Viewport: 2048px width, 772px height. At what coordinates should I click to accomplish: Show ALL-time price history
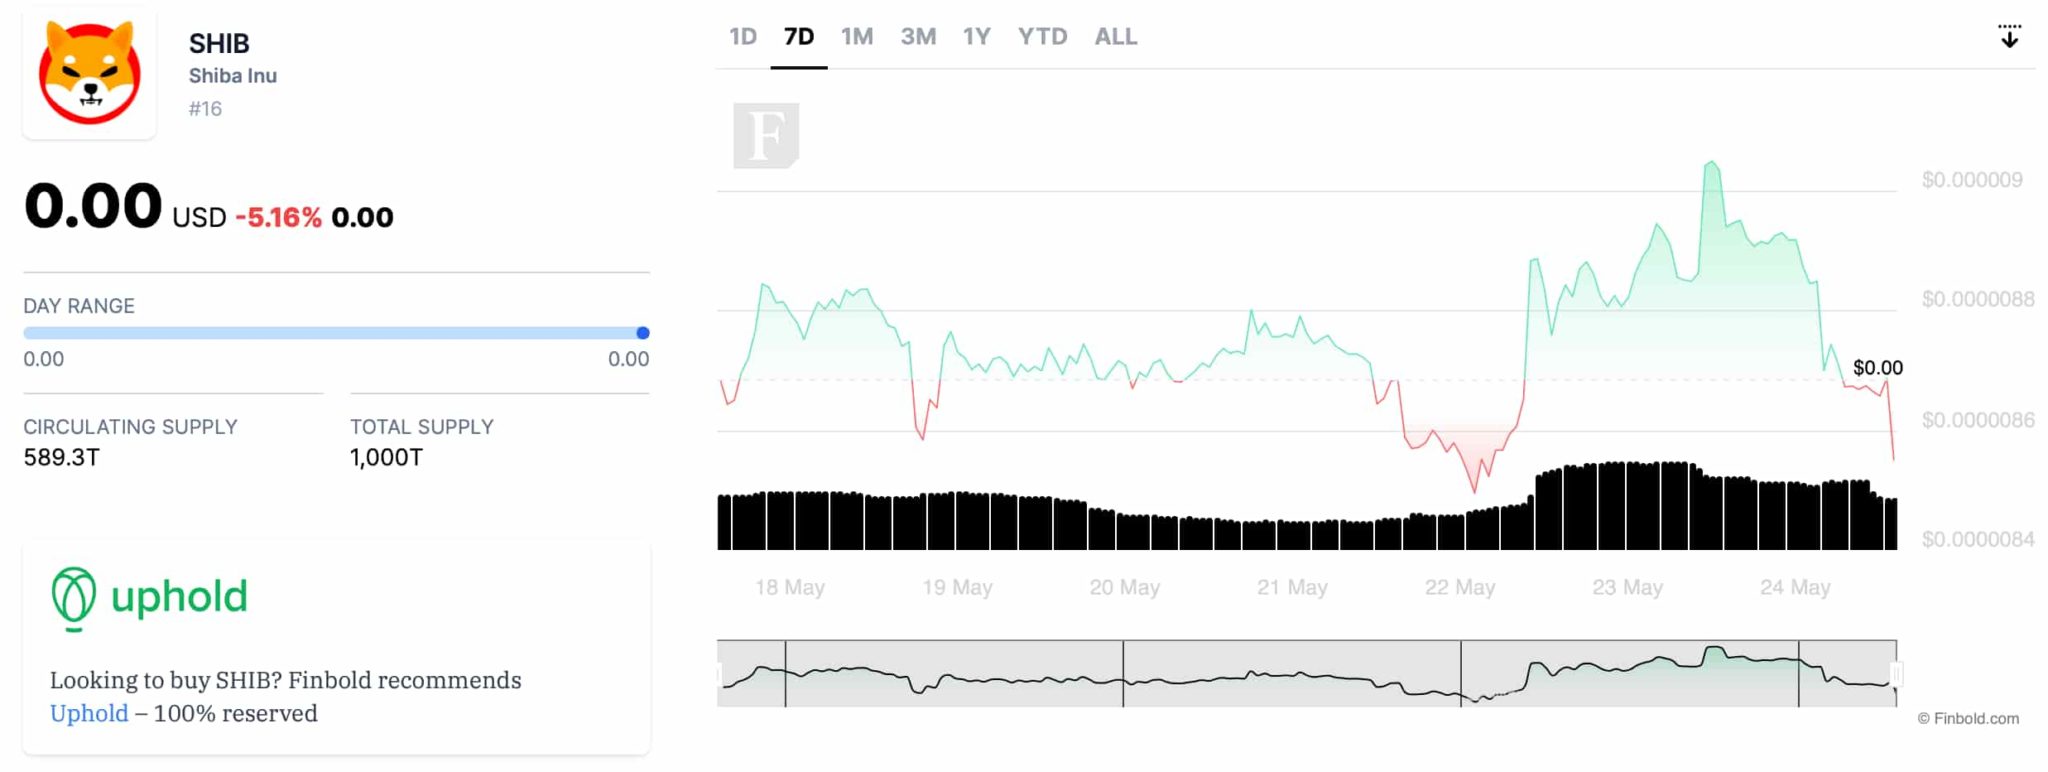pos(1115,37)
